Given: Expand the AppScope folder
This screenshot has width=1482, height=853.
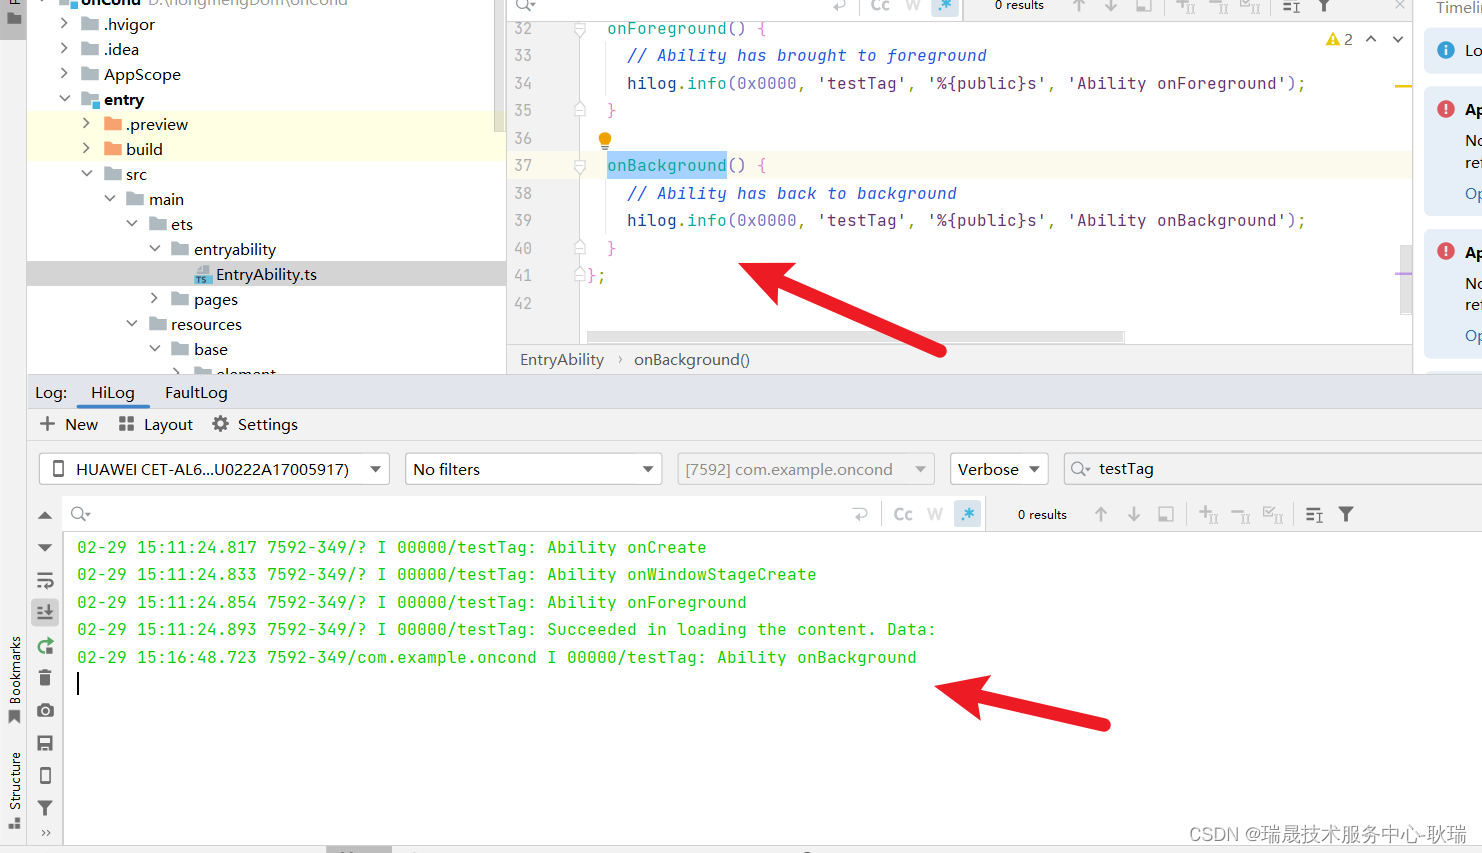Looking at the screenshot, I should (64, 74).
